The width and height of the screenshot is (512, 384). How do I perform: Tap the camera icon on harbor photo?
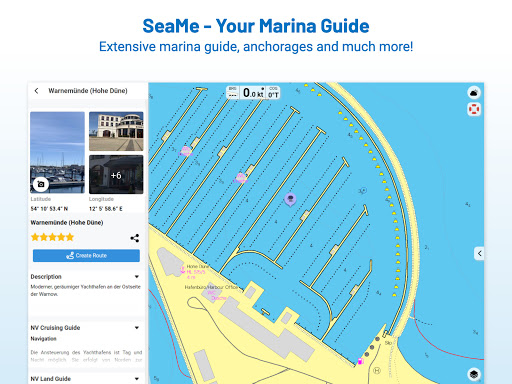[41, 184]
